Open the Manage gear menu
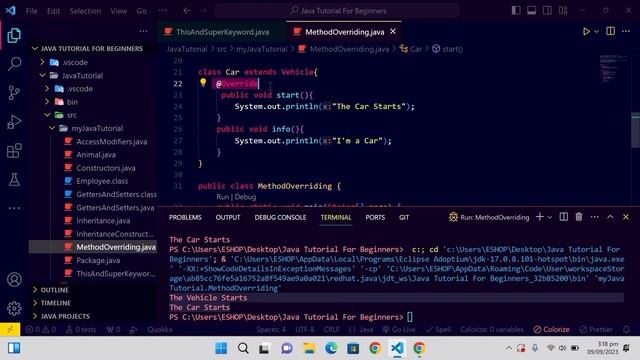Screen dimensions: 640x360 click(x=14, y=308)
